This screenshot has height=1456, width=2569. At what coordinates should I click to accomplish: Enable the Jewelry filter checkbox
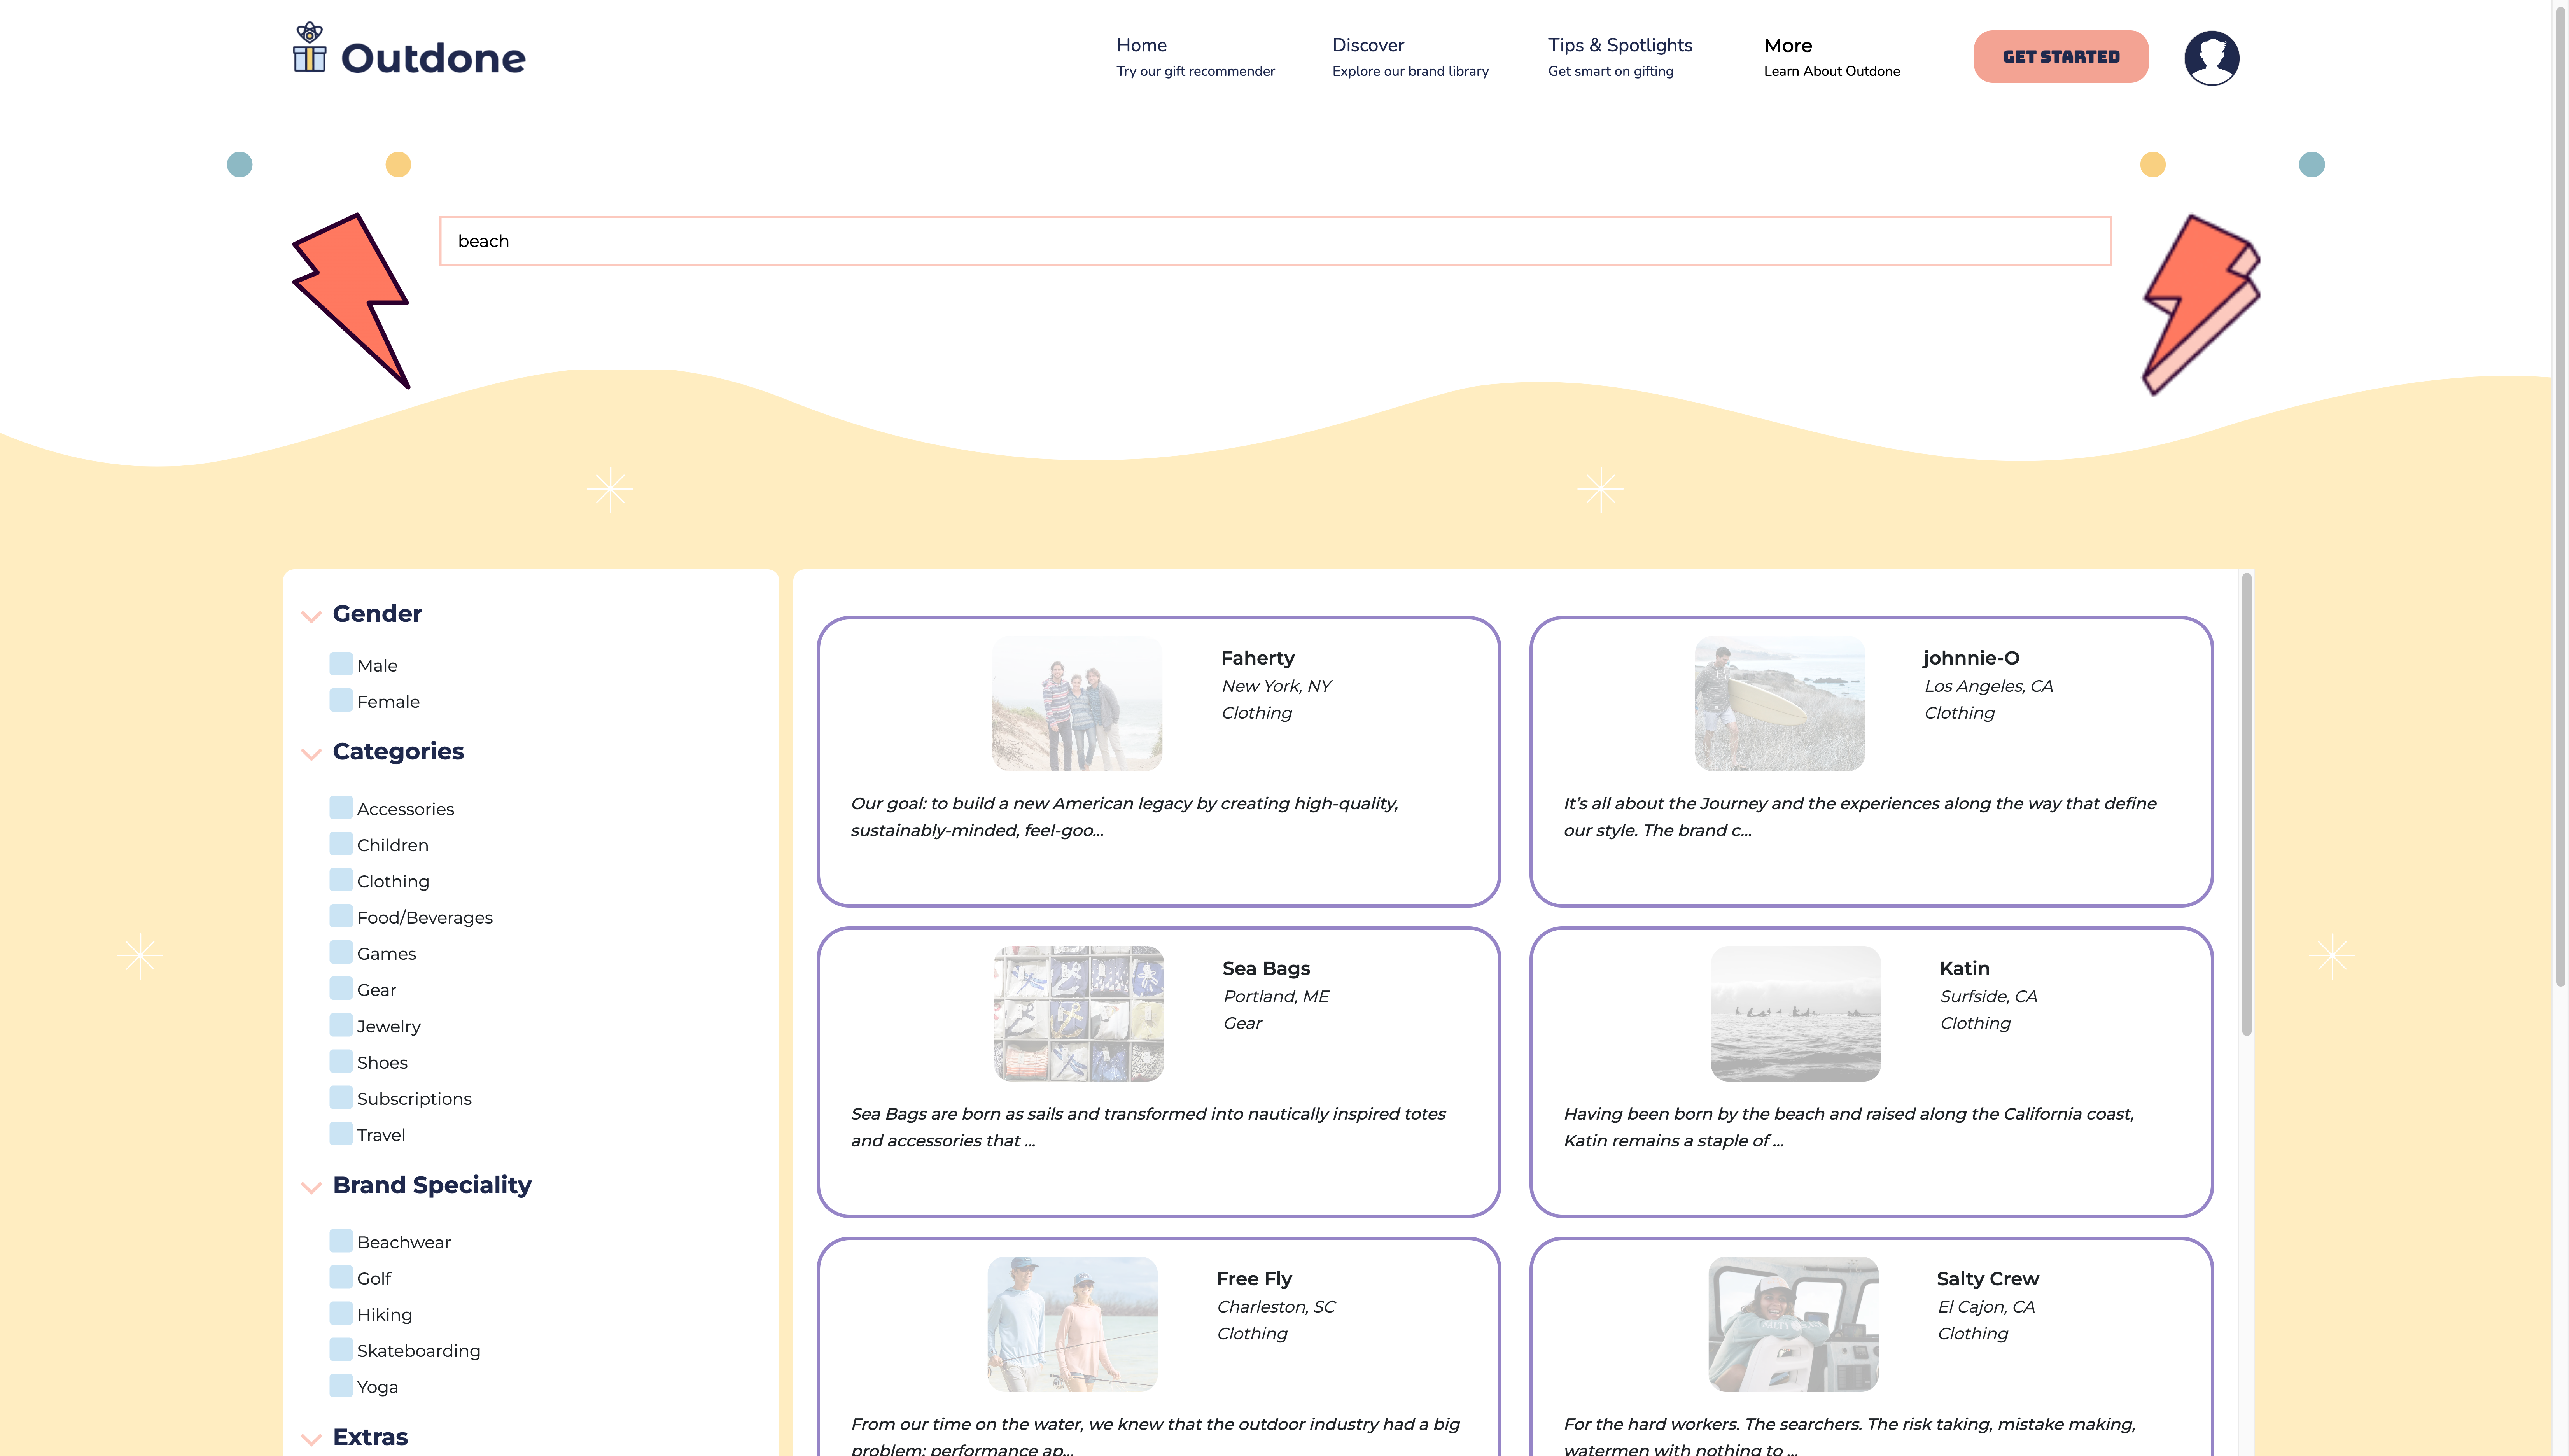tap(341, 1025)
